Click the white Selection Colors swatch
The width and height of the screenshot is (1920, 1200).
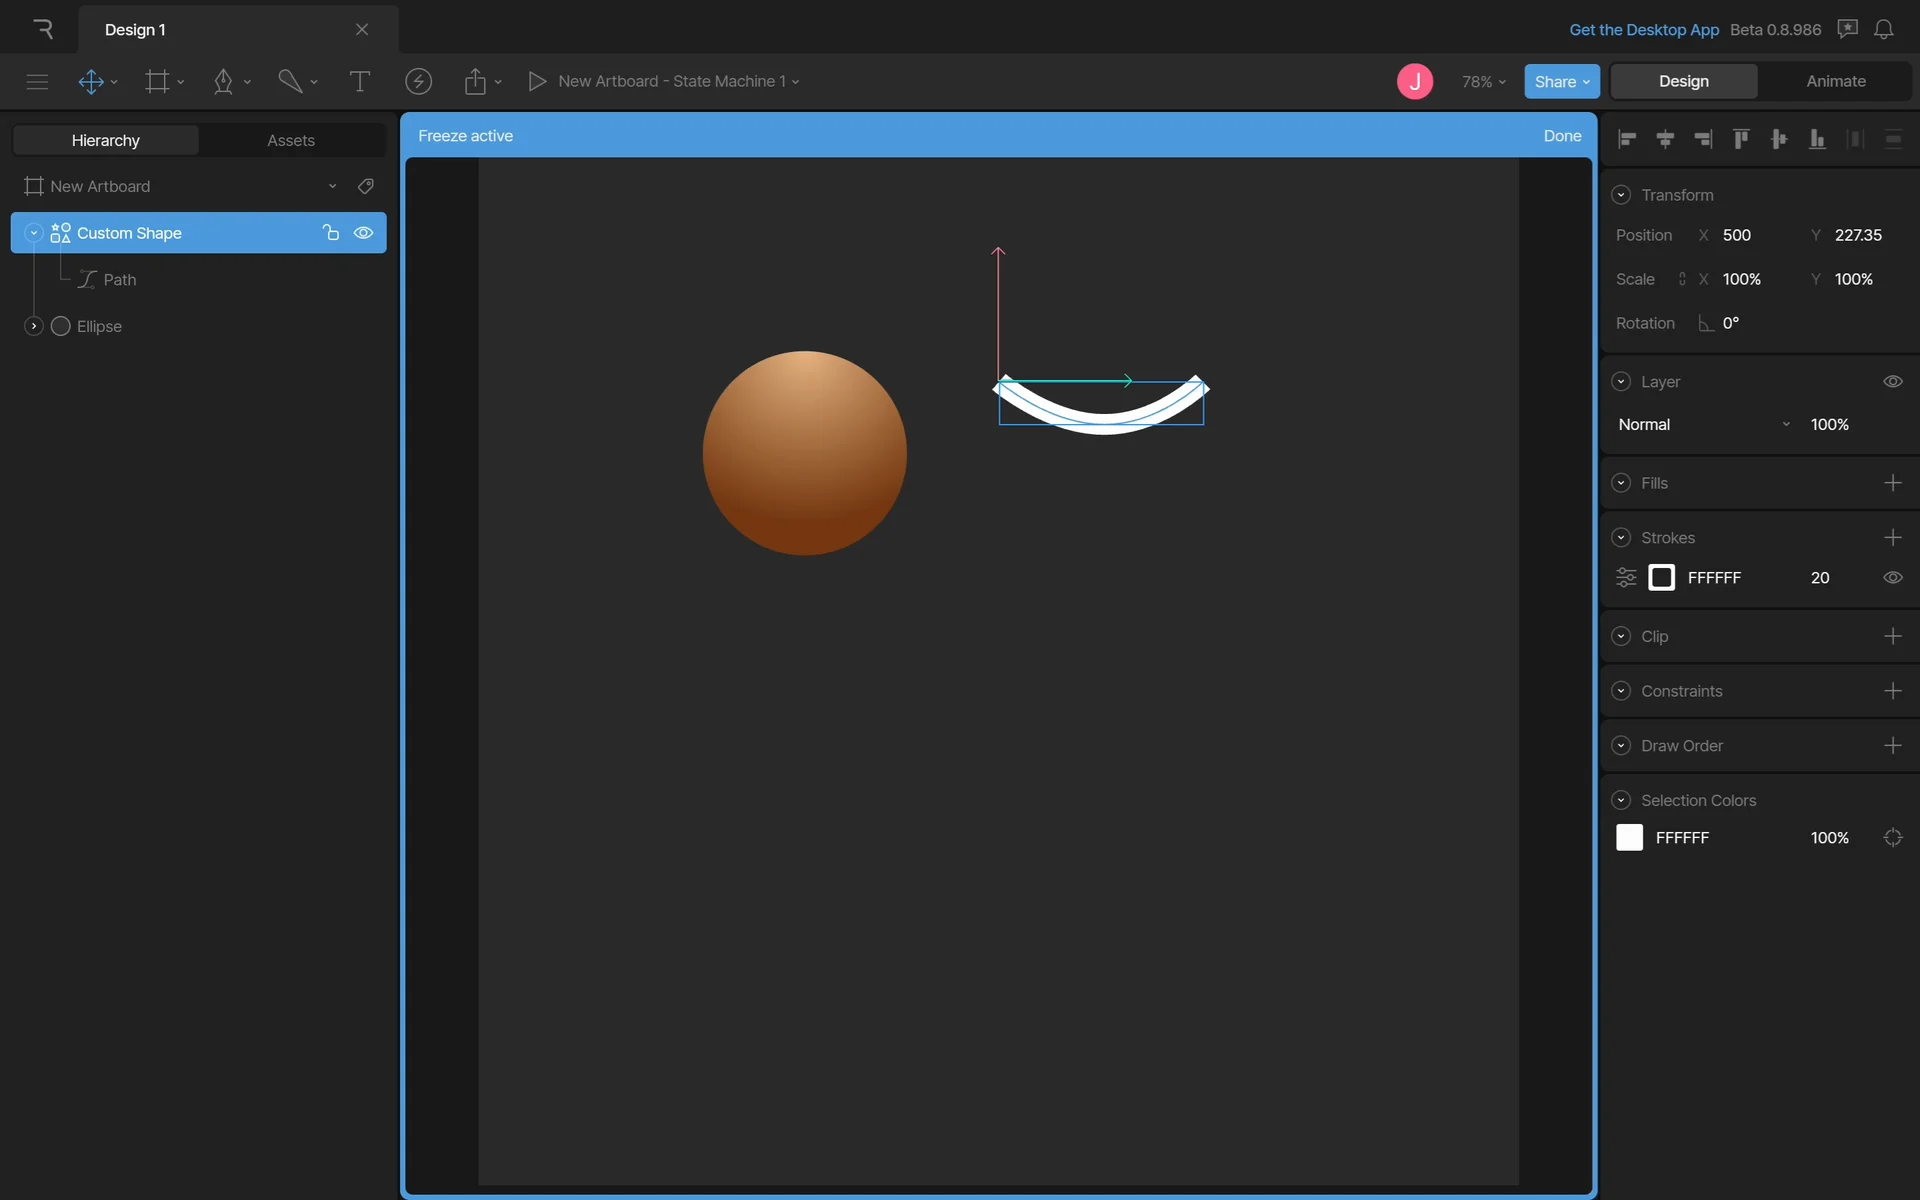coord(1629,838)
